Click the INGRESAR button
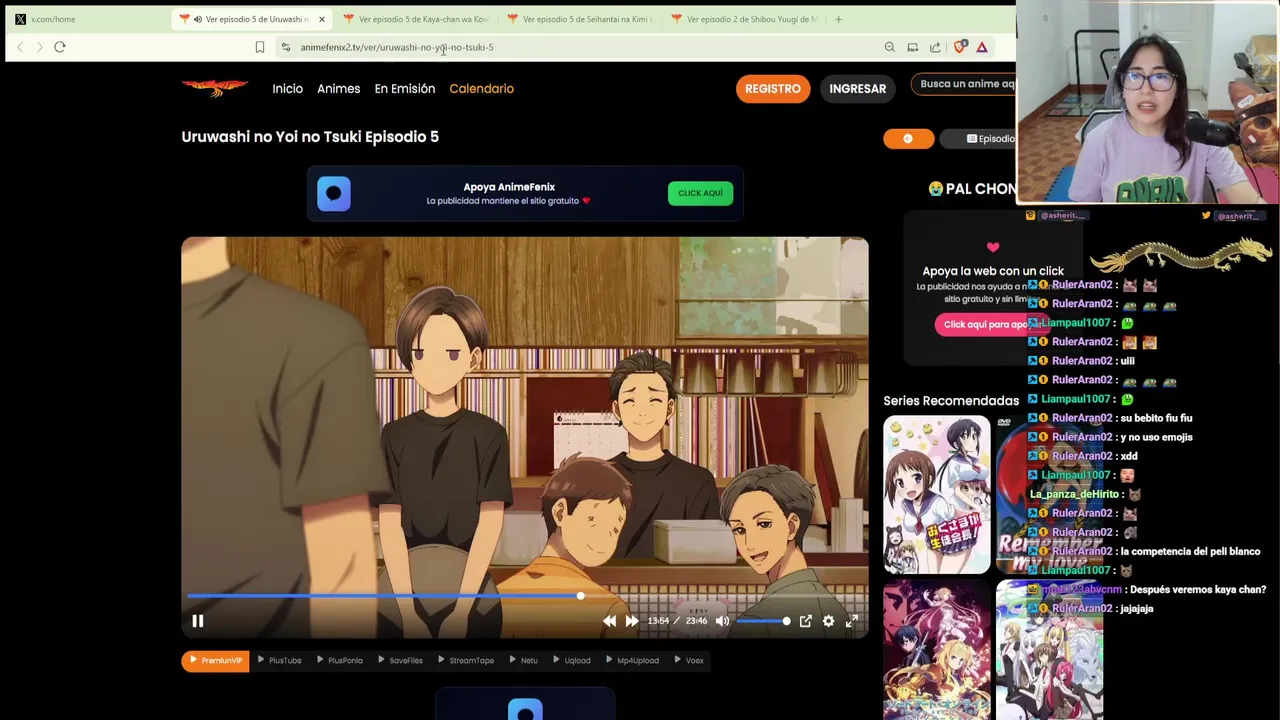The image size is (1280, 720). pyautogui.click(x=857, y=89)
